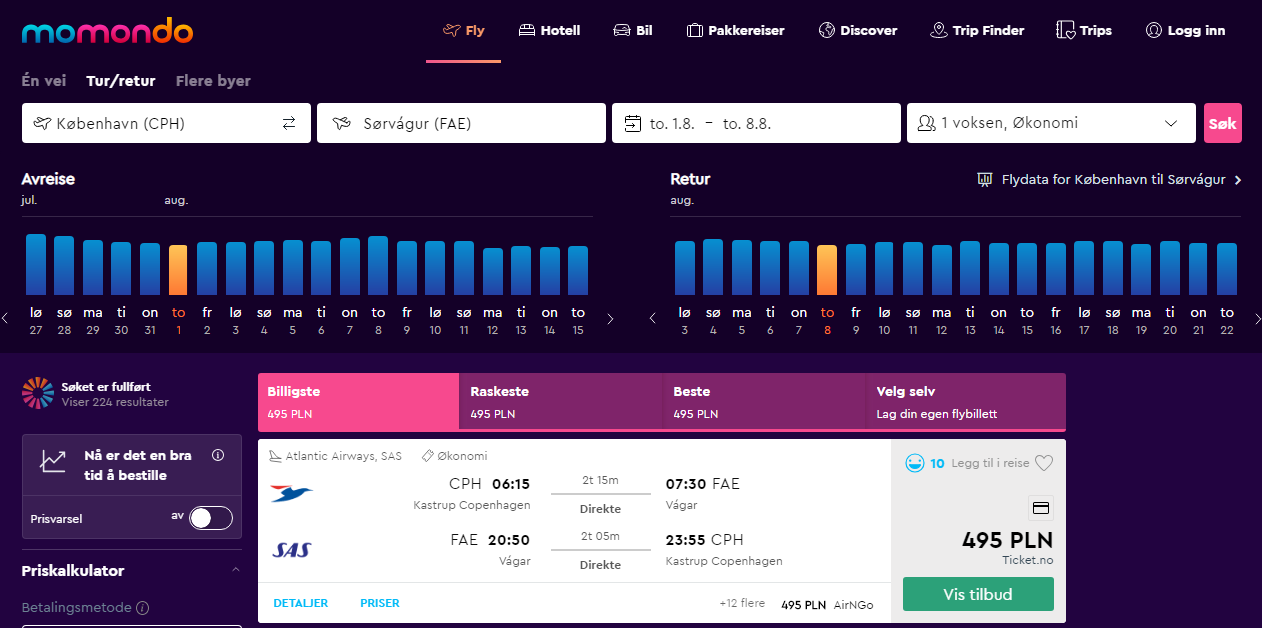Open the Hotell tab in navigation

point(549,31)
